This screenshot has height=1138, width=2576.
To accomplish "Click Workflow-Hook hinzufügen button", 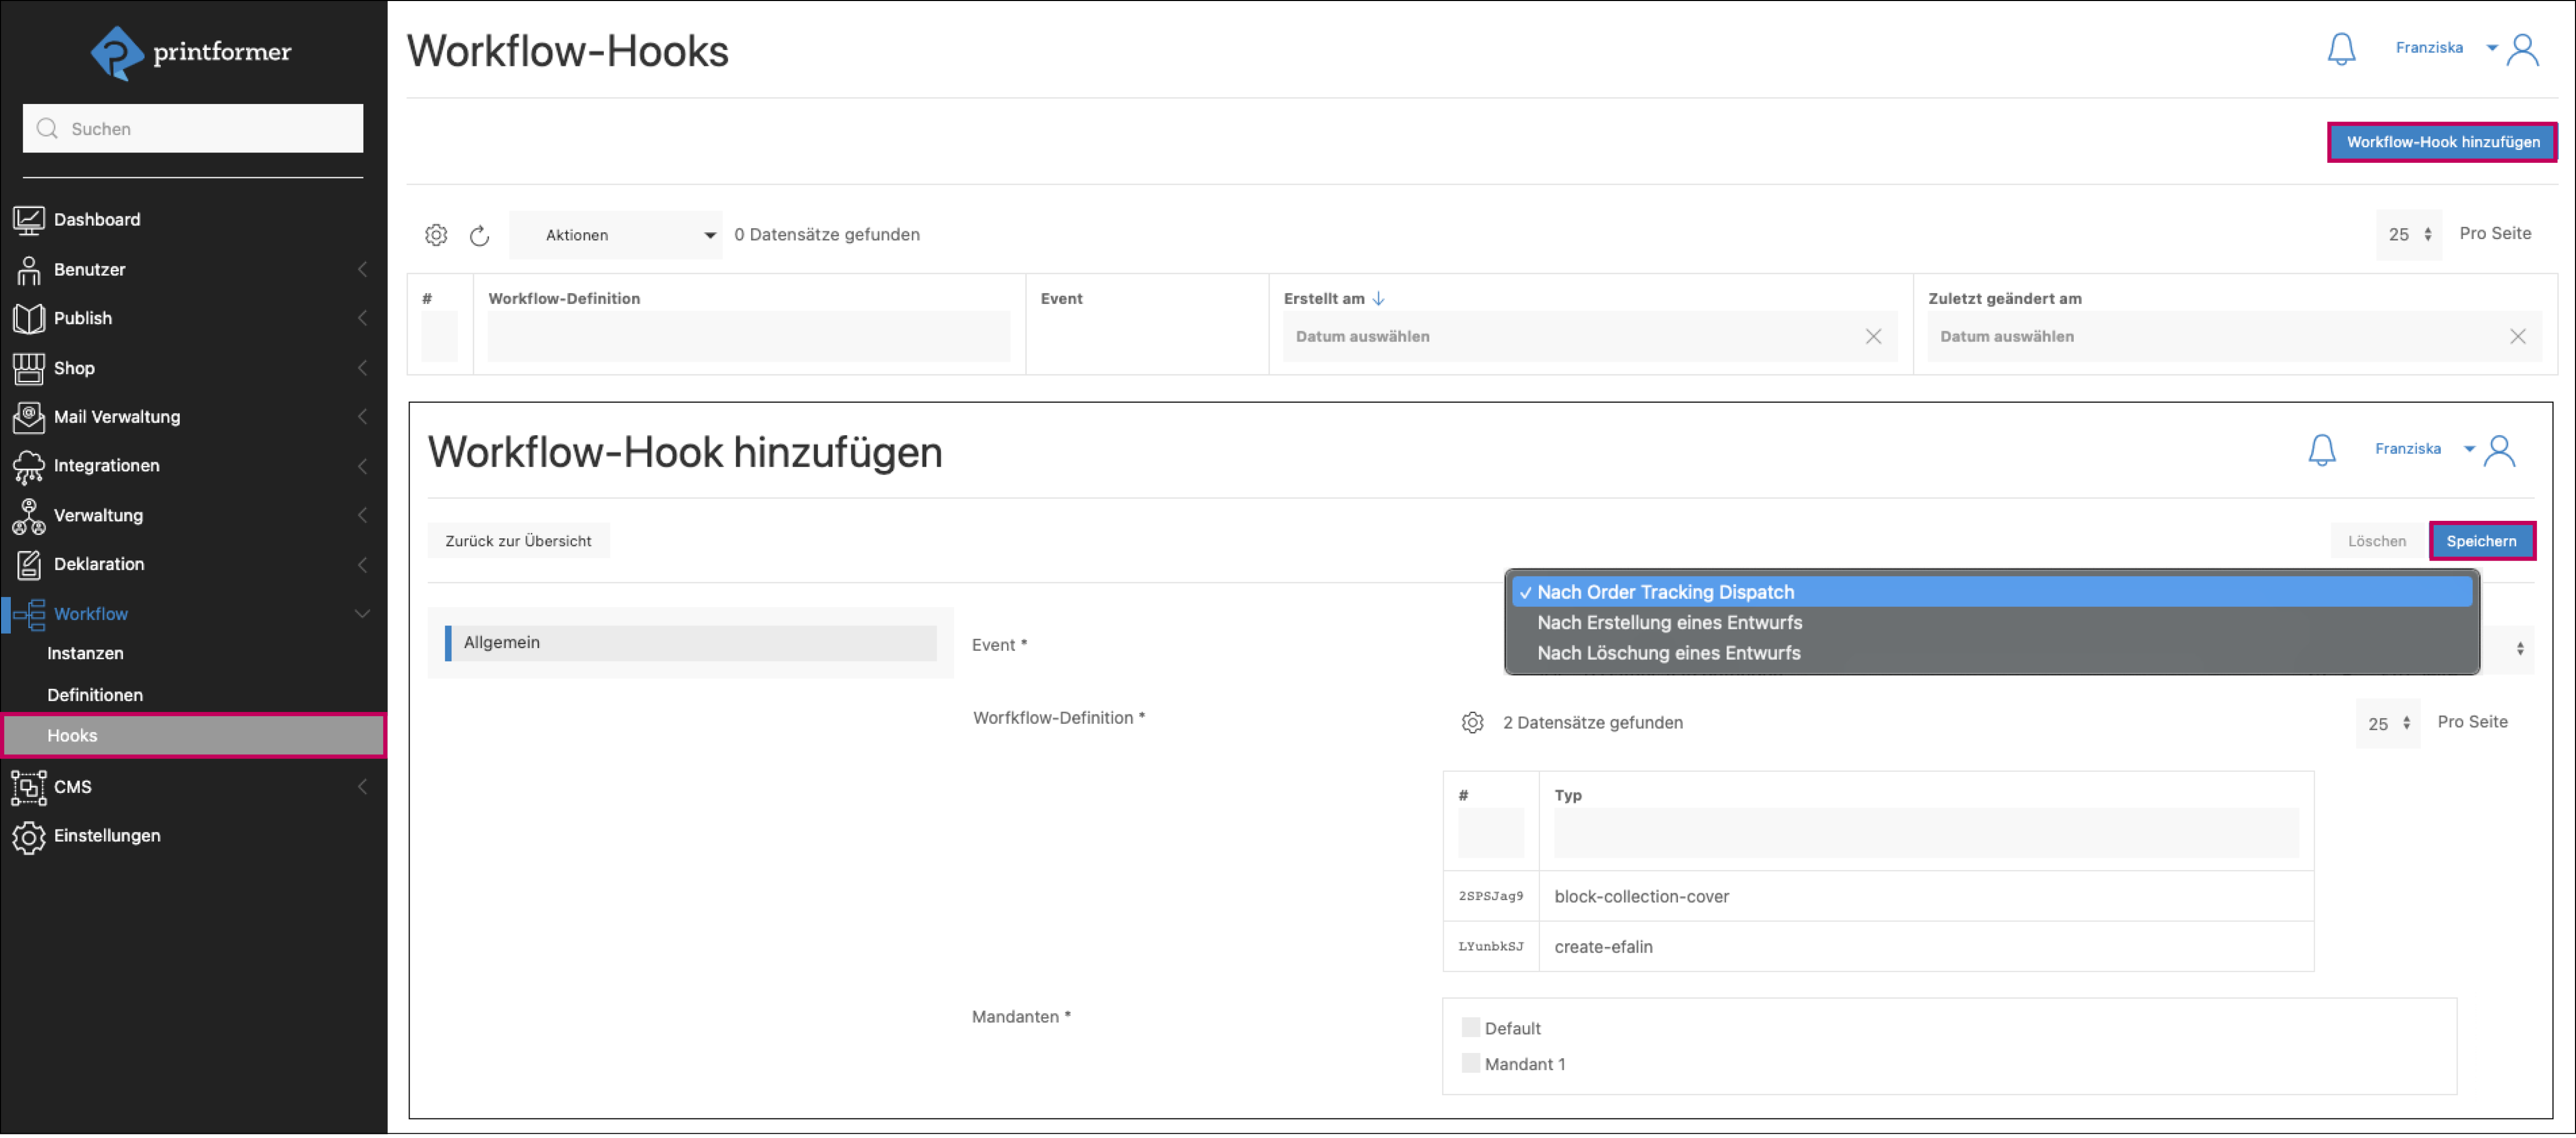I will [2442, 142].
